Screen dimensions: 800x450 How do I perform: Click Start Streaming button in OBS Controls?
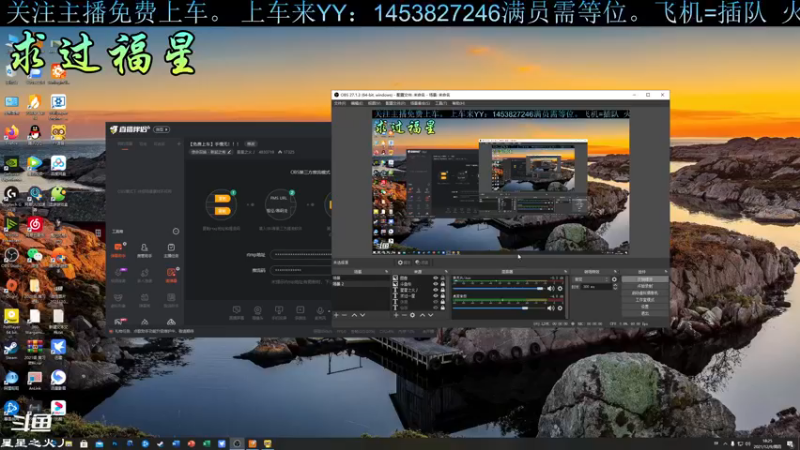645,280
